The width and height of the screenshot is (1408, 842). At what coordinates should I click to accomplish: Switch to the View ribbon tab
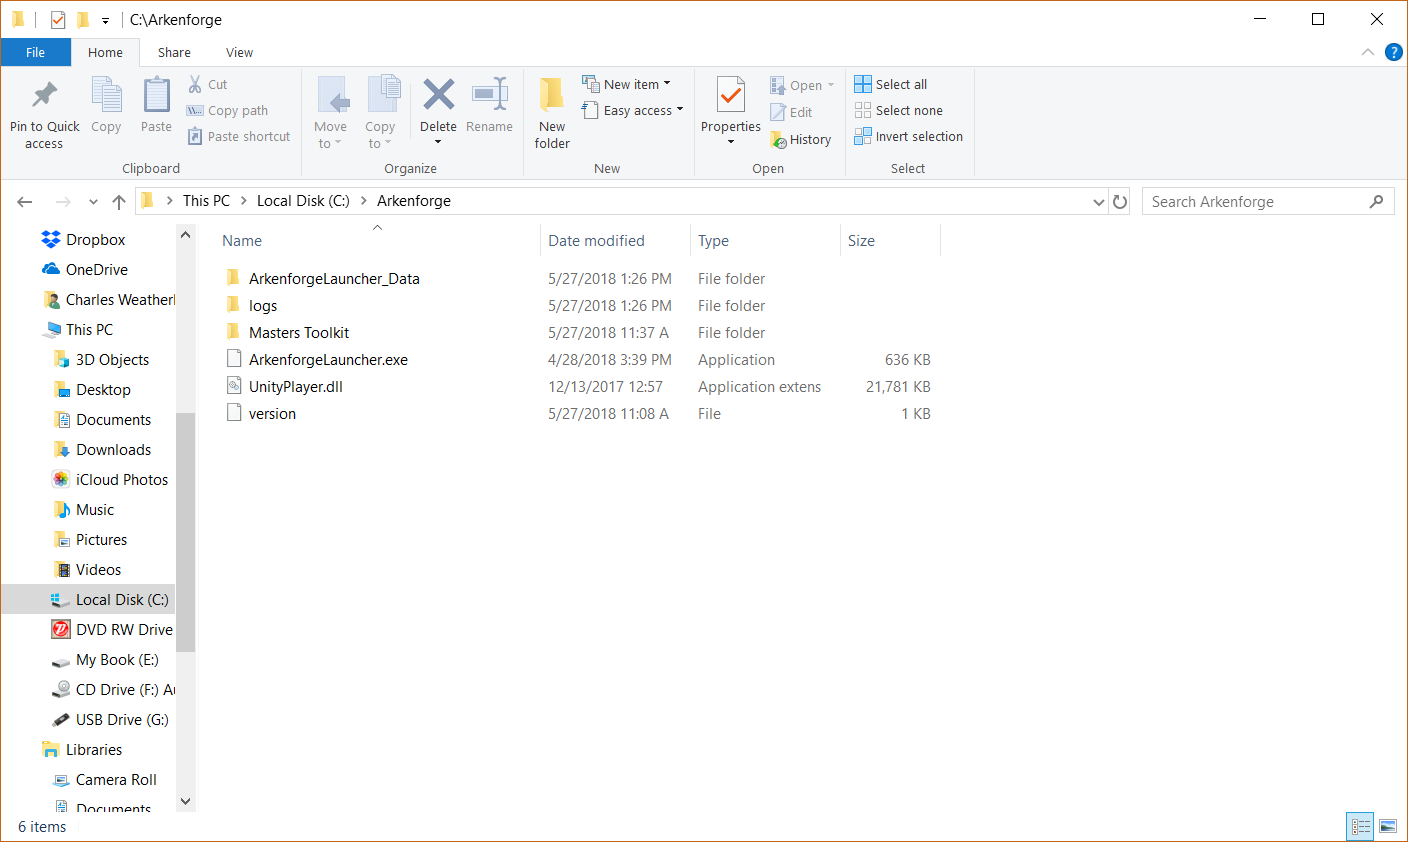pyautogui.click(x=239, y=53)
